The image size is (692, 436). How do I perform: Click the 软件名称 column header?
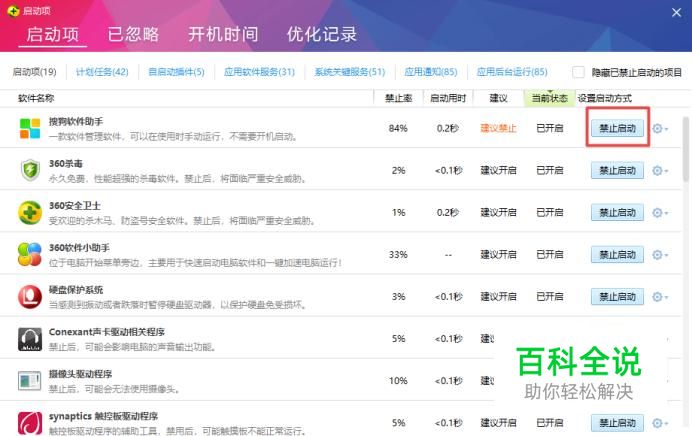pos(36,98)
